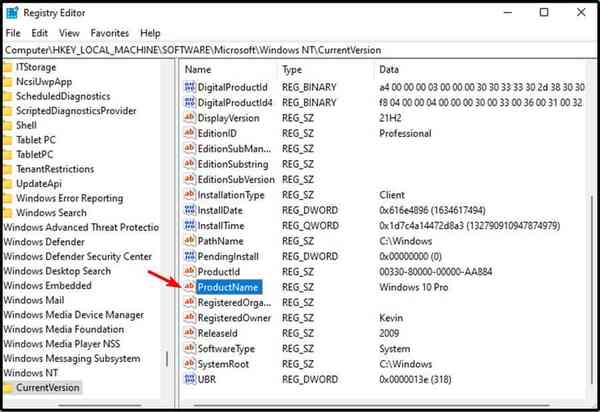
Task: Click the Registry Editor app icon in title bar
Action: pyautogui.click(x=12, y=13)
